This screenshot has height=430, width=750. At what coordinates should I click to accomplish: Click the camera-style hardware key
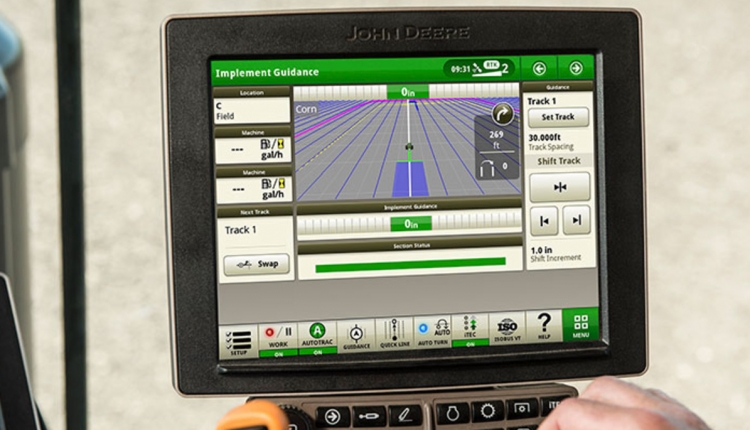[x=521, y=408]
